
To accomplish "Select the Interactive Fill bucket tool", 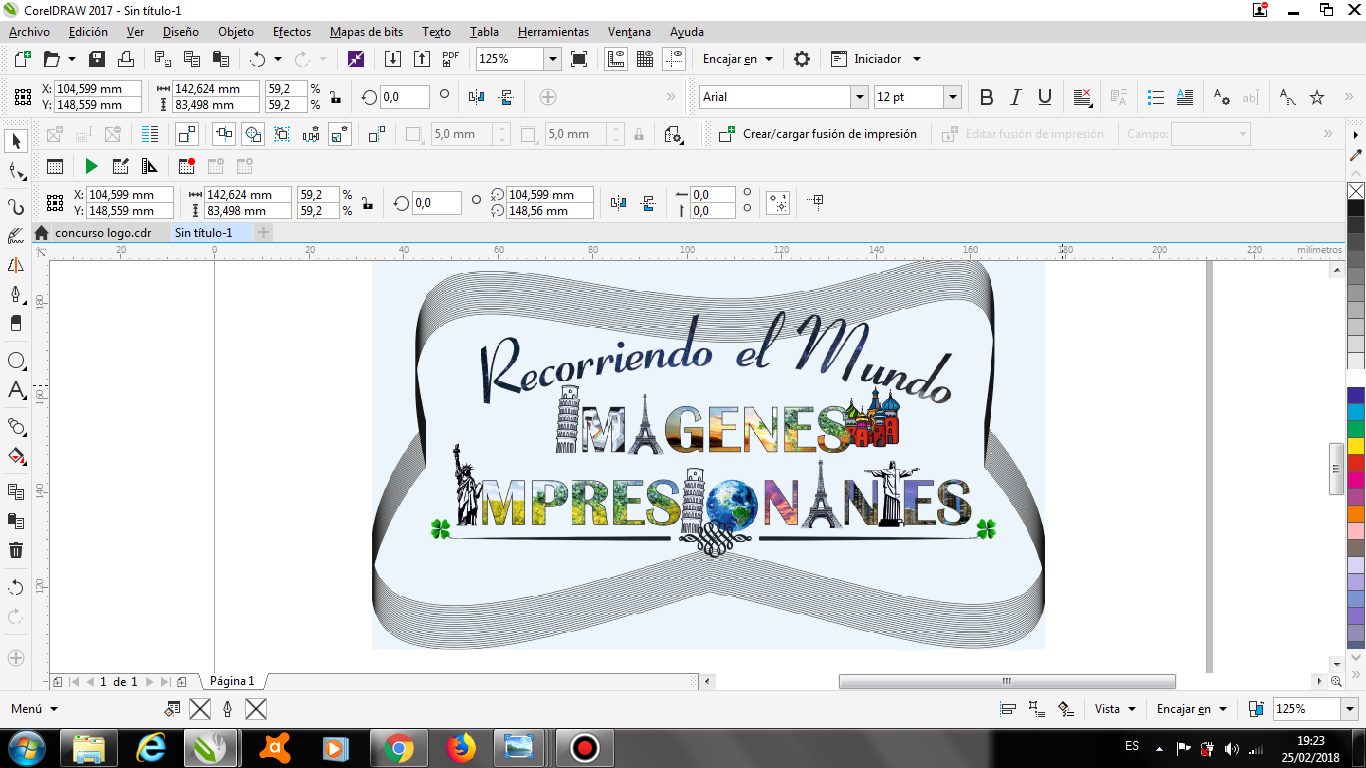I will pos(15,457).
